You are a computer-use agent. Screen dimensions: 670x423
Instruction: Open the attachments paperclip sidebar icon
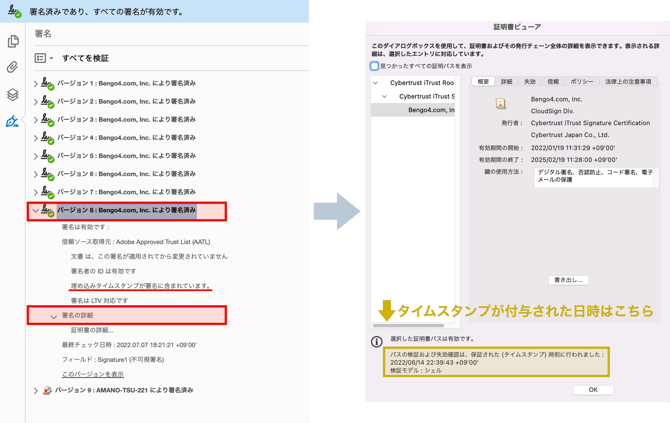[12, 67]
